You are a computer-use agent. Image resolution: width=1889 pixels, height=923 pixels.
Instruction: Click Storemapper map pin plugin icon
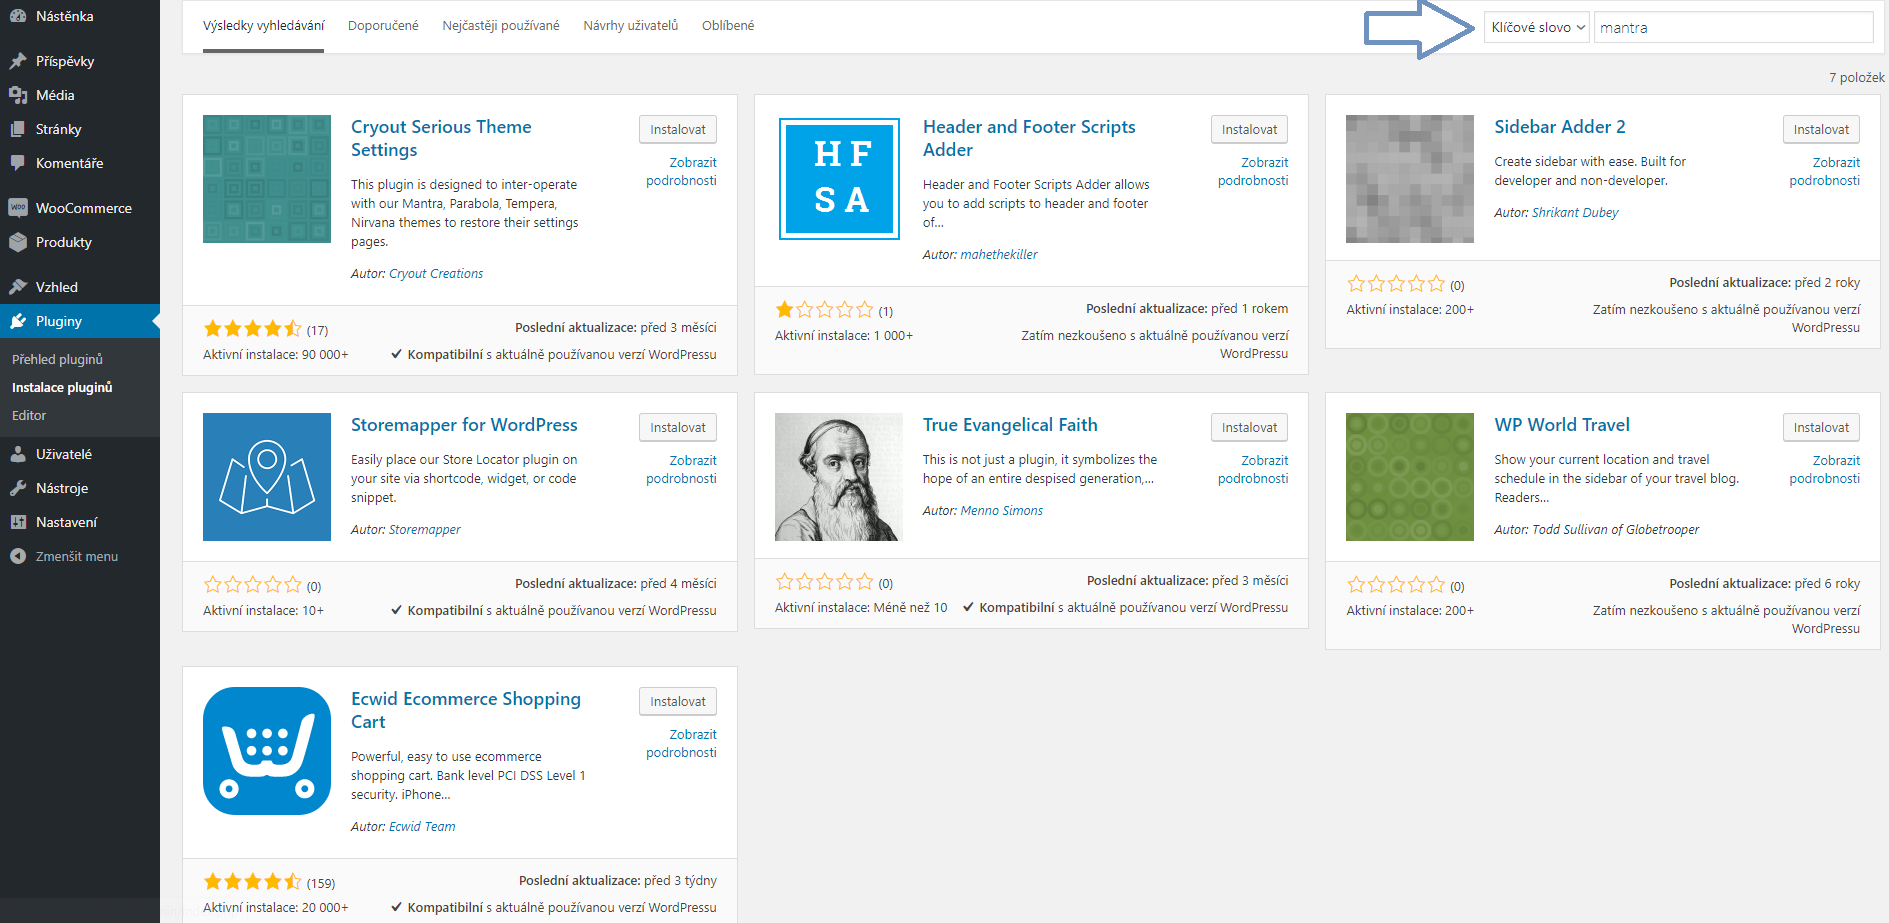point(267,477)
